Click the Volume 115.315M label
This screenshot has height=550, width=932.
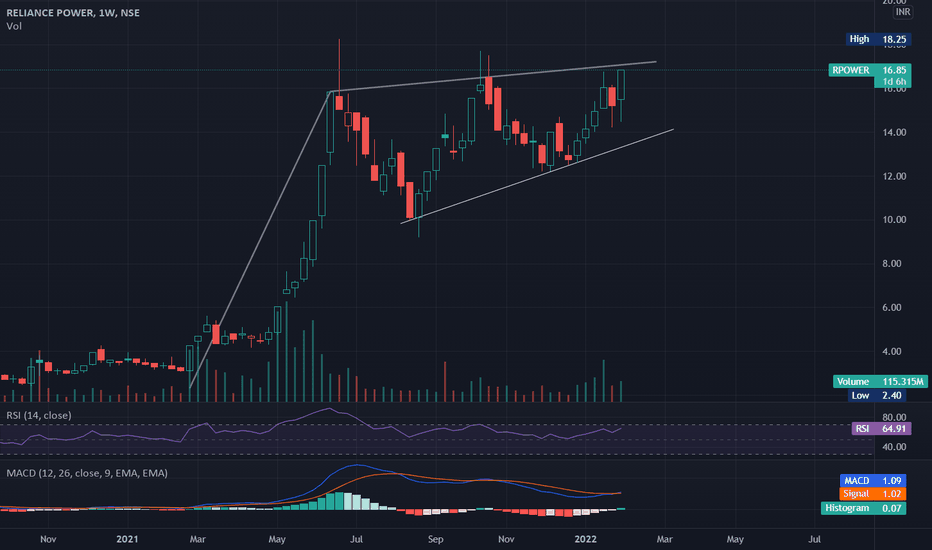(x=880, y=382)
